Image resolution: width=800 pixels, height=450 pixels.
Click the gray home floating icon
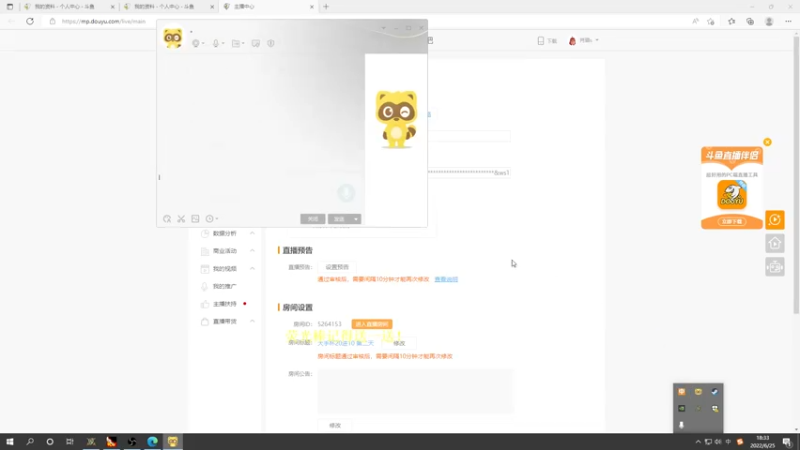click(x=774, y=243)
